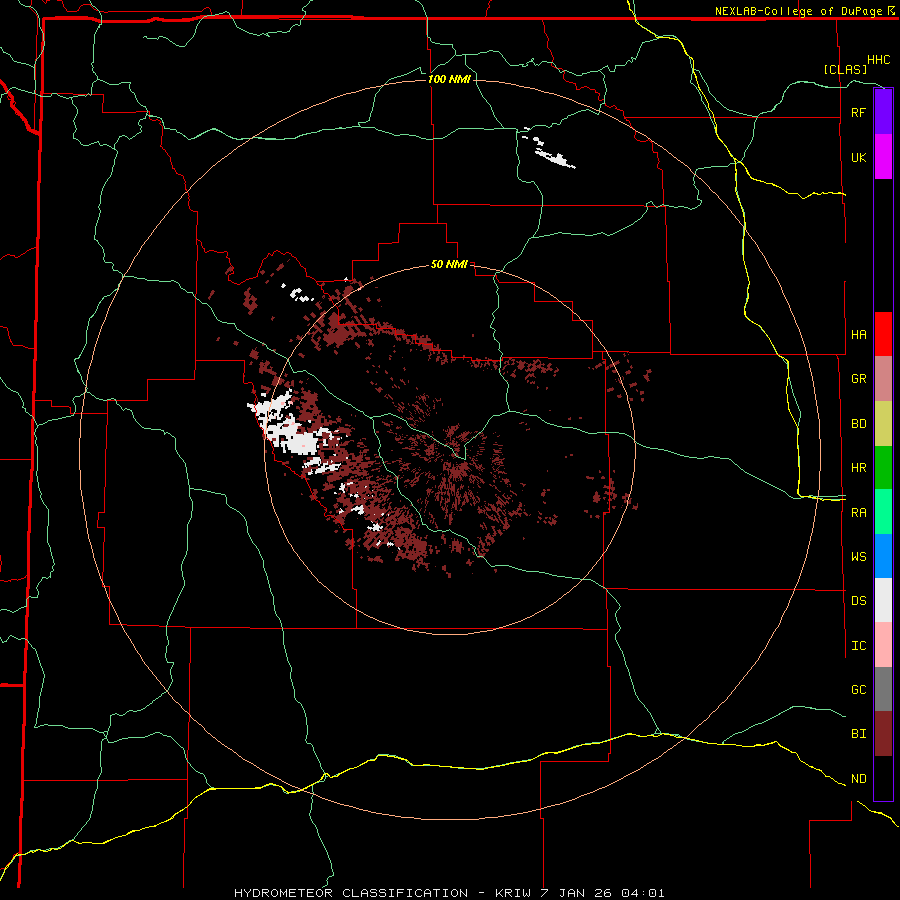
Task: Click the GR legend label
Action: (858, 379)
